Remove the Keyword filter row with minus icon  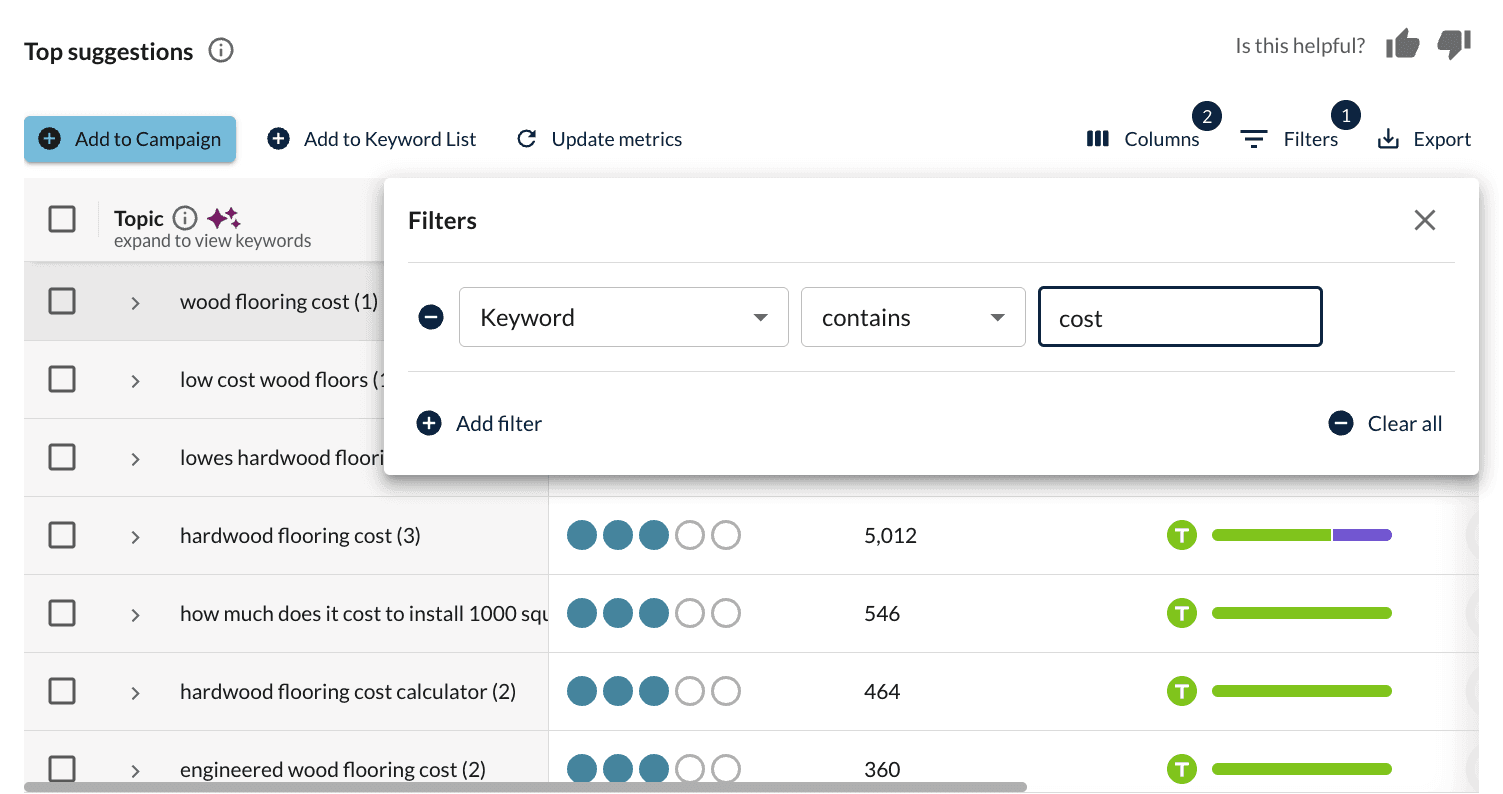point(431,318)
